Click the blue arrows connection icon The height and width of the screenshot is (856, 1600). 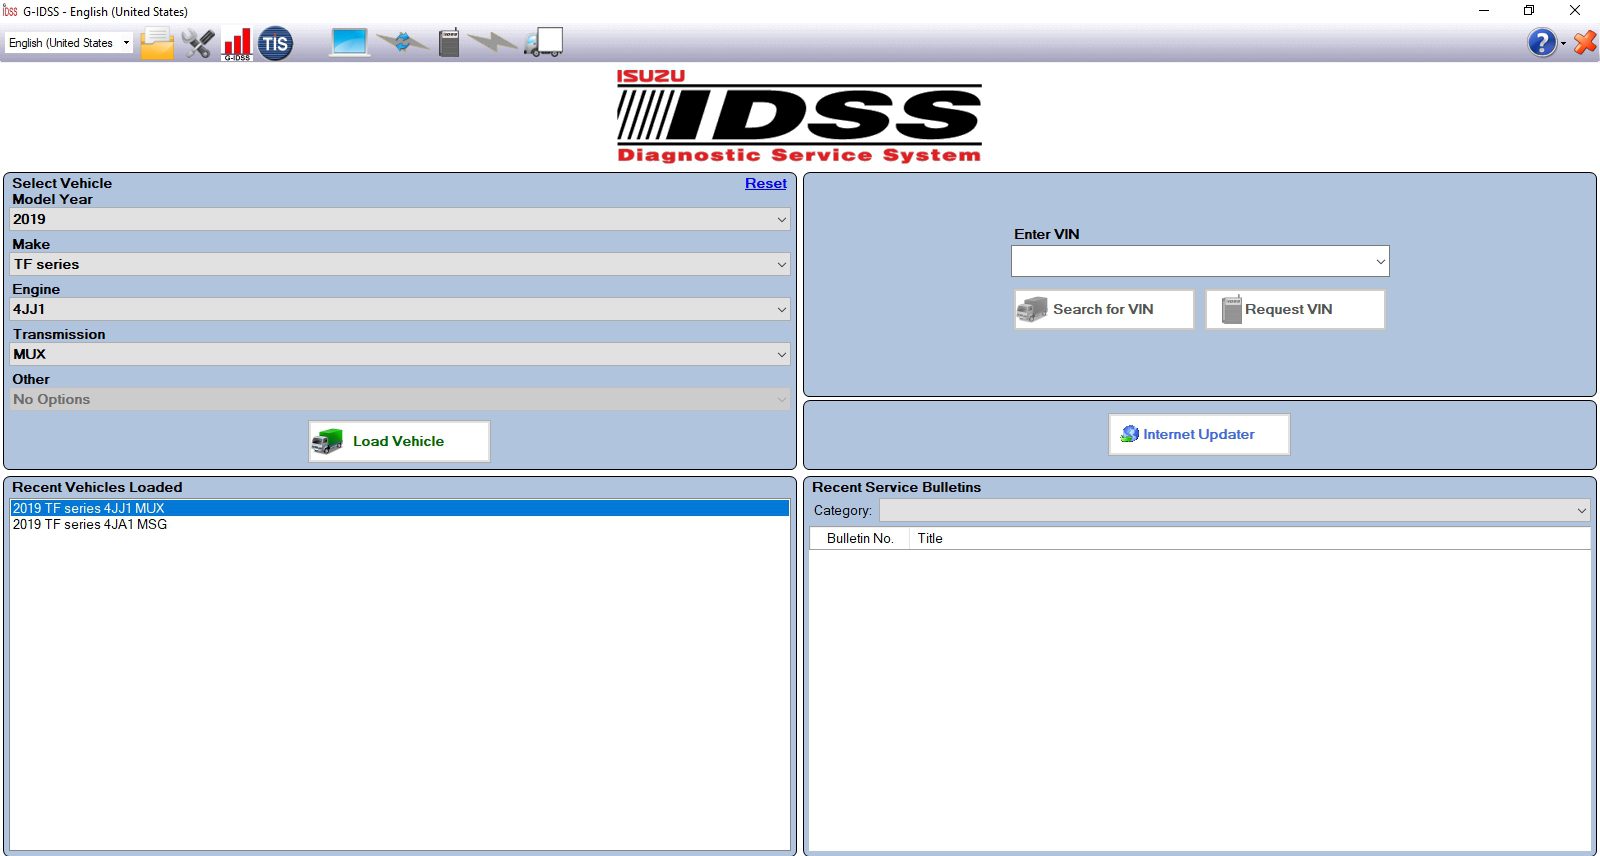click(x=402, y=42)
